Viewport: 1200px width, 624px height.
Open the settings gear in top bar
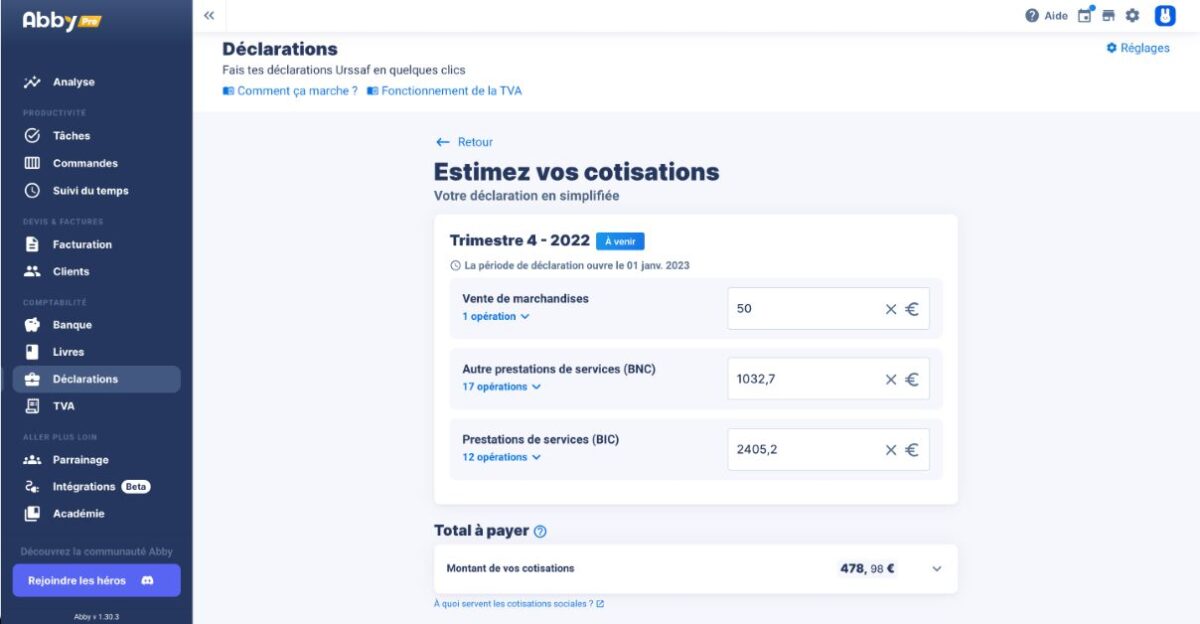(x=1132, y=16)
